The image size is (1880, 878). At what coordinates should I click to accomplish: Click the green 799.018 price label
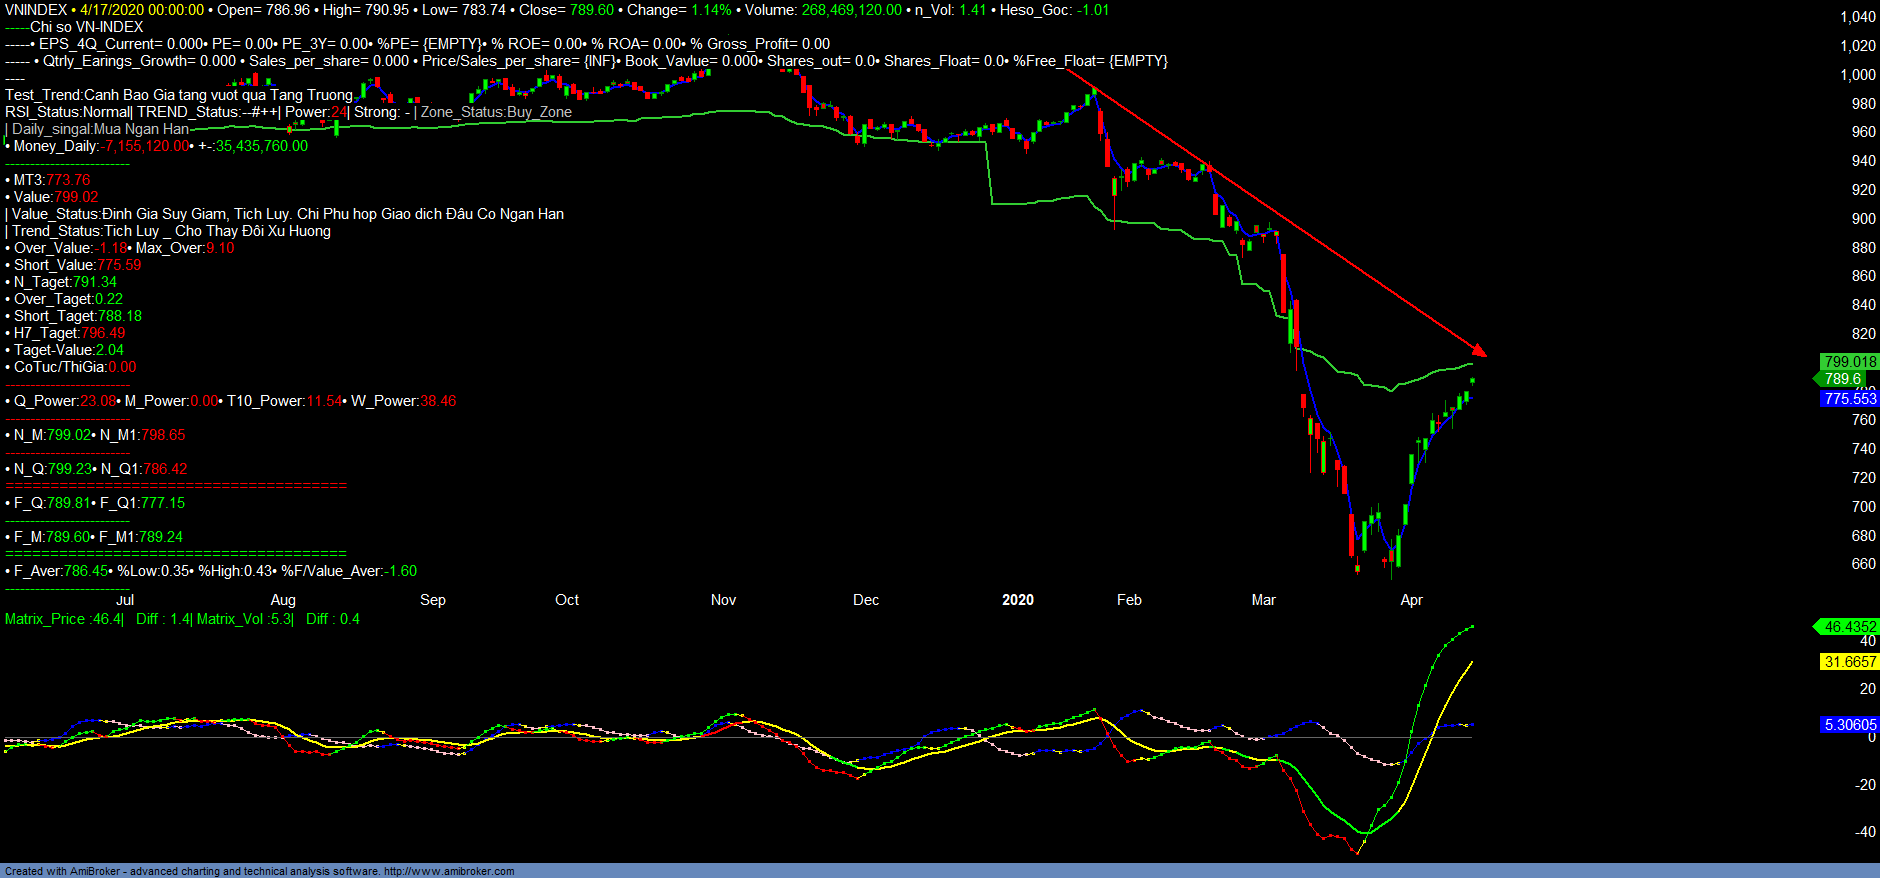(x=1849, y=362)
